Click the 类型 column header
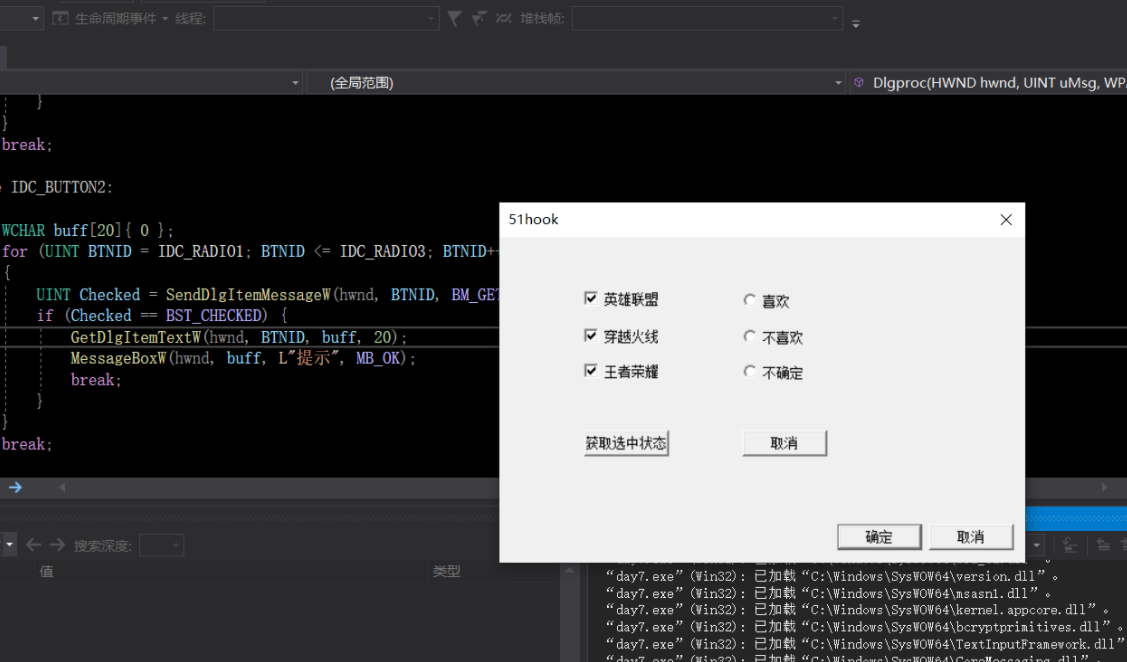Screen dimensions: 1127x662 tap(446, 571)
